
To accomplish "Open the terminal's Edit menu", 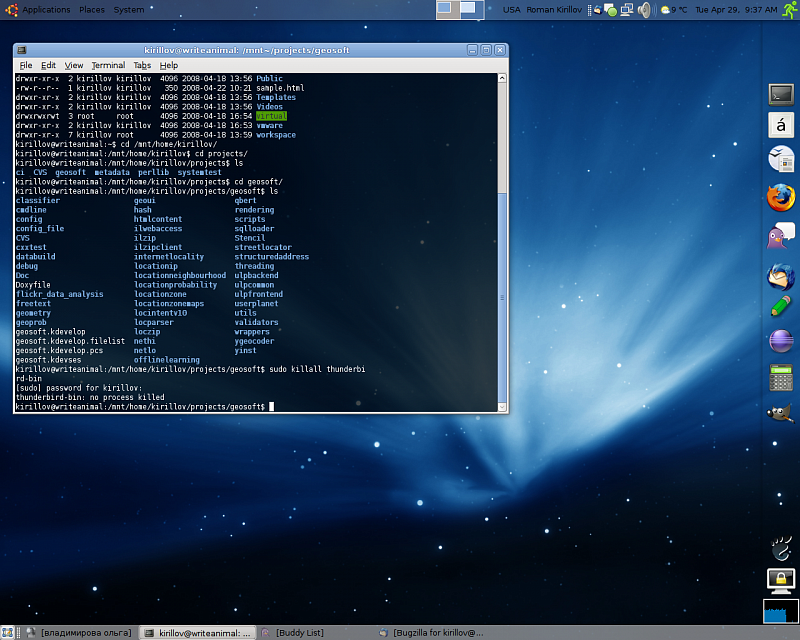I will [48, 65].
